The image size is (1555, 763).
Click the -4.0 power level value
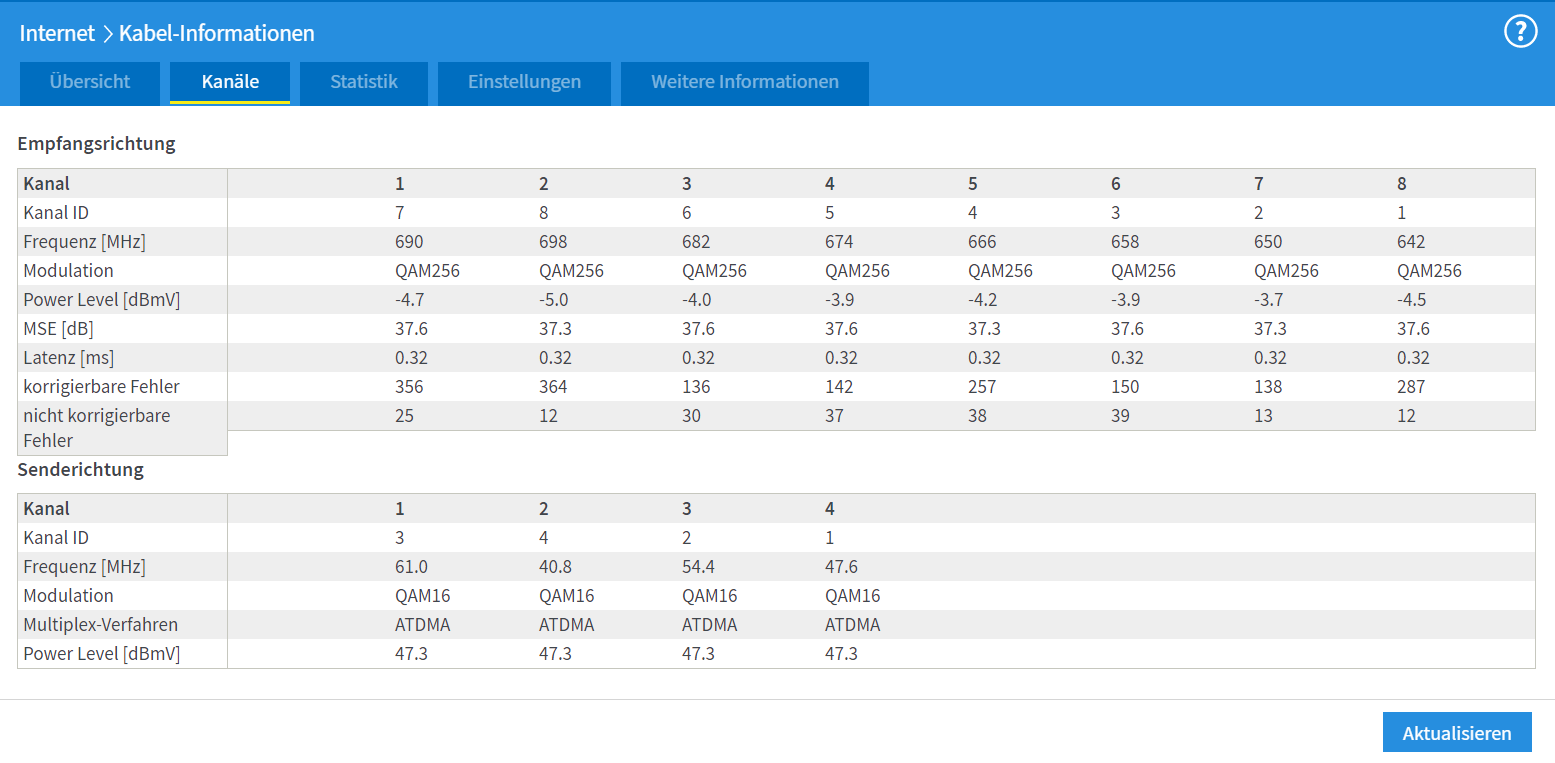[698, 300]
